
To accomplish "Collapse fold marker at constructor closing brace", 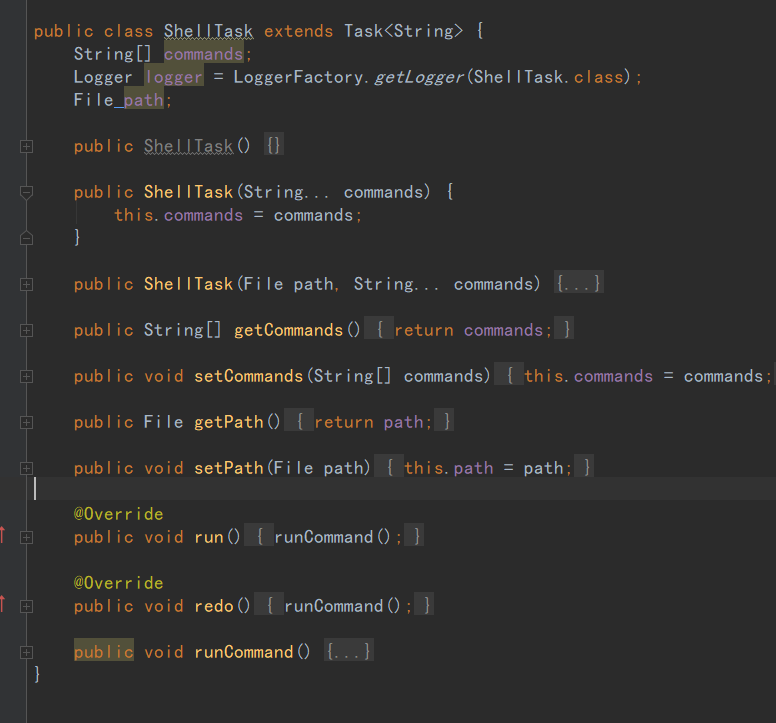I will pyautogui.click(x=27, y=238).
